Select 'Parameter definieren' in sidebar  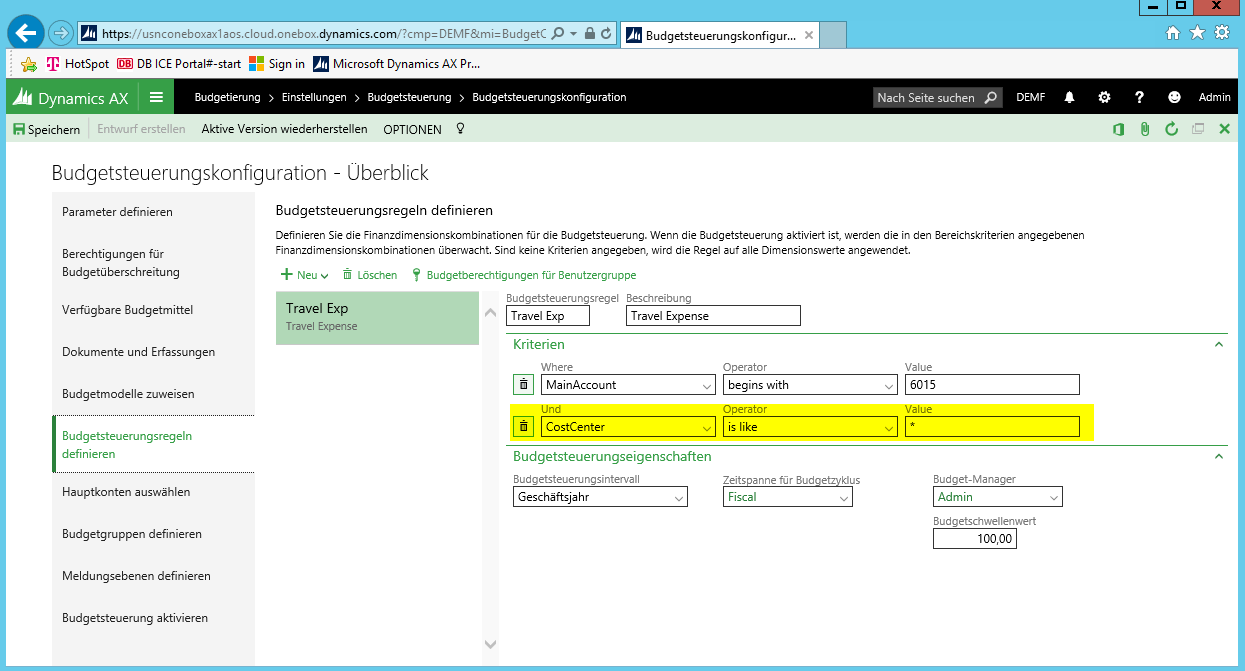pyautogui.click(x=117, y=212)
